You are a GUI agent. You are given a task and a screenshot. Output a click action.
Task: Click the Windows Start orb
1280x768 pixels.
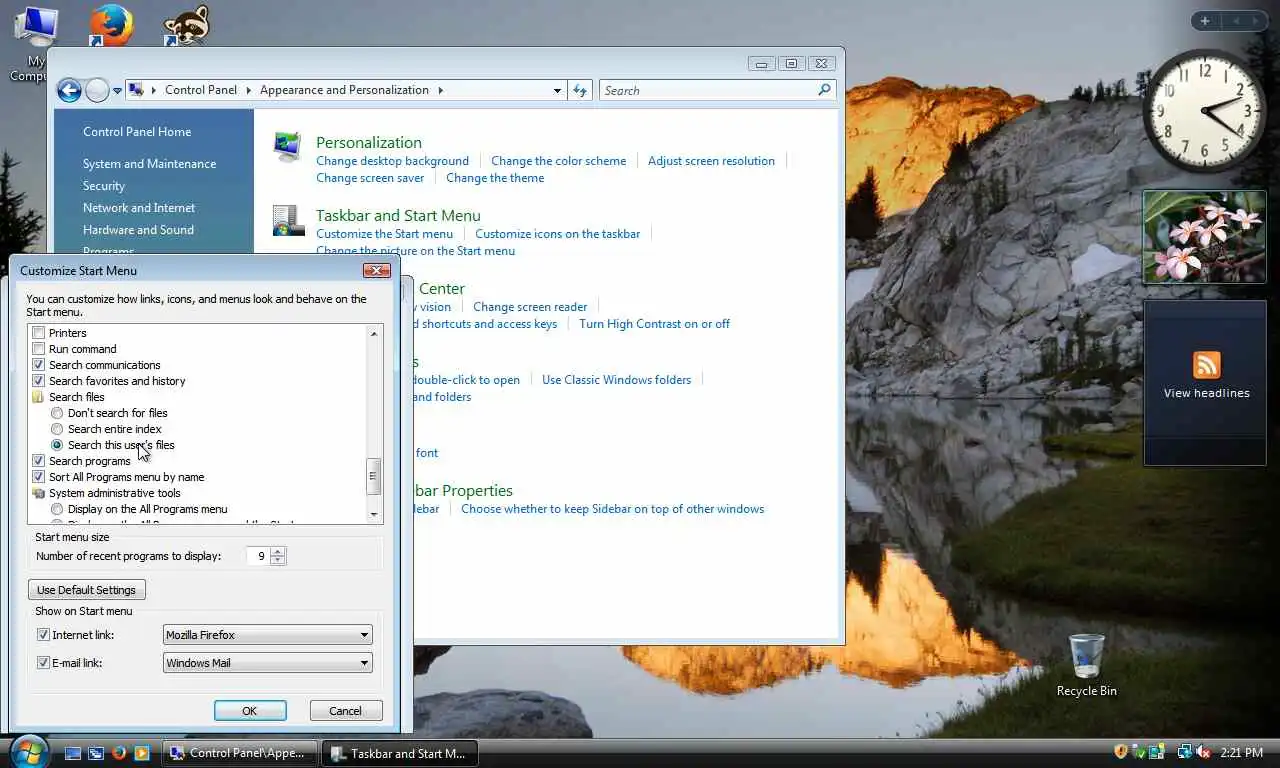pos(28,750)
